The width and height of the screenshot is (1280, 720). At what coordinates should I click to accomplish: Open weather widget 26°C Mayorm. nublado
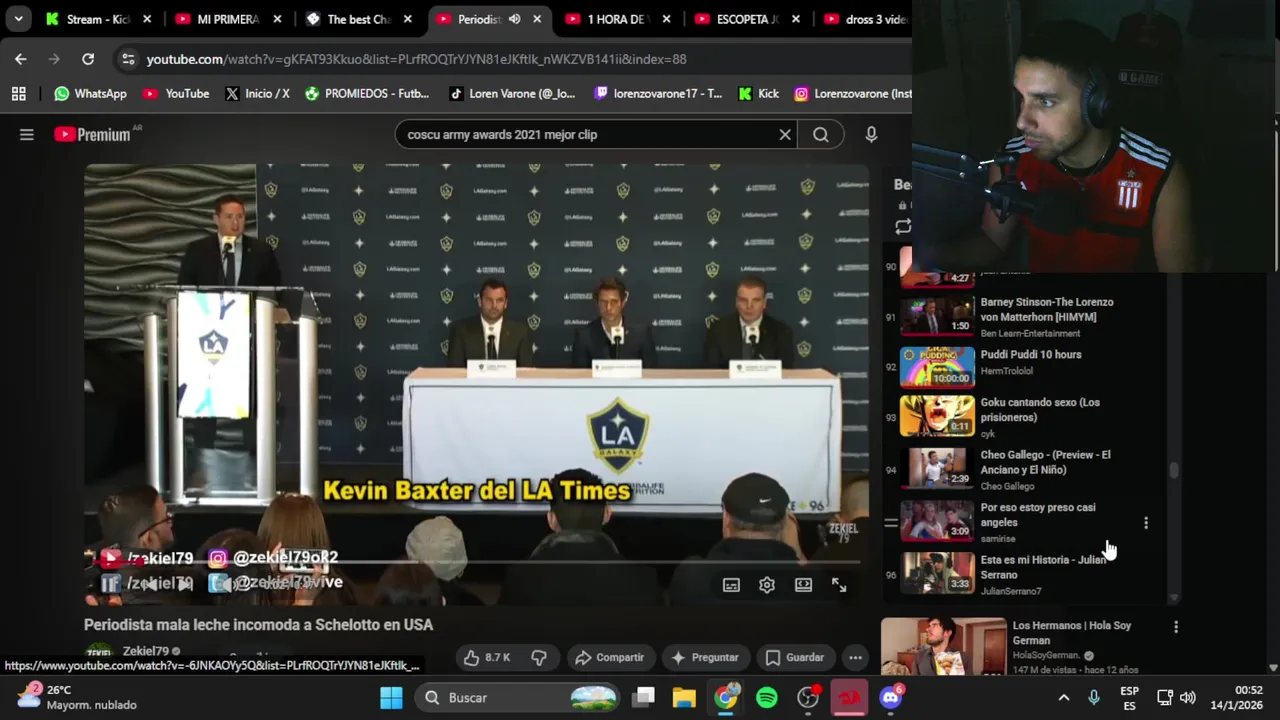pyautogui.click(x=80, y=697)
